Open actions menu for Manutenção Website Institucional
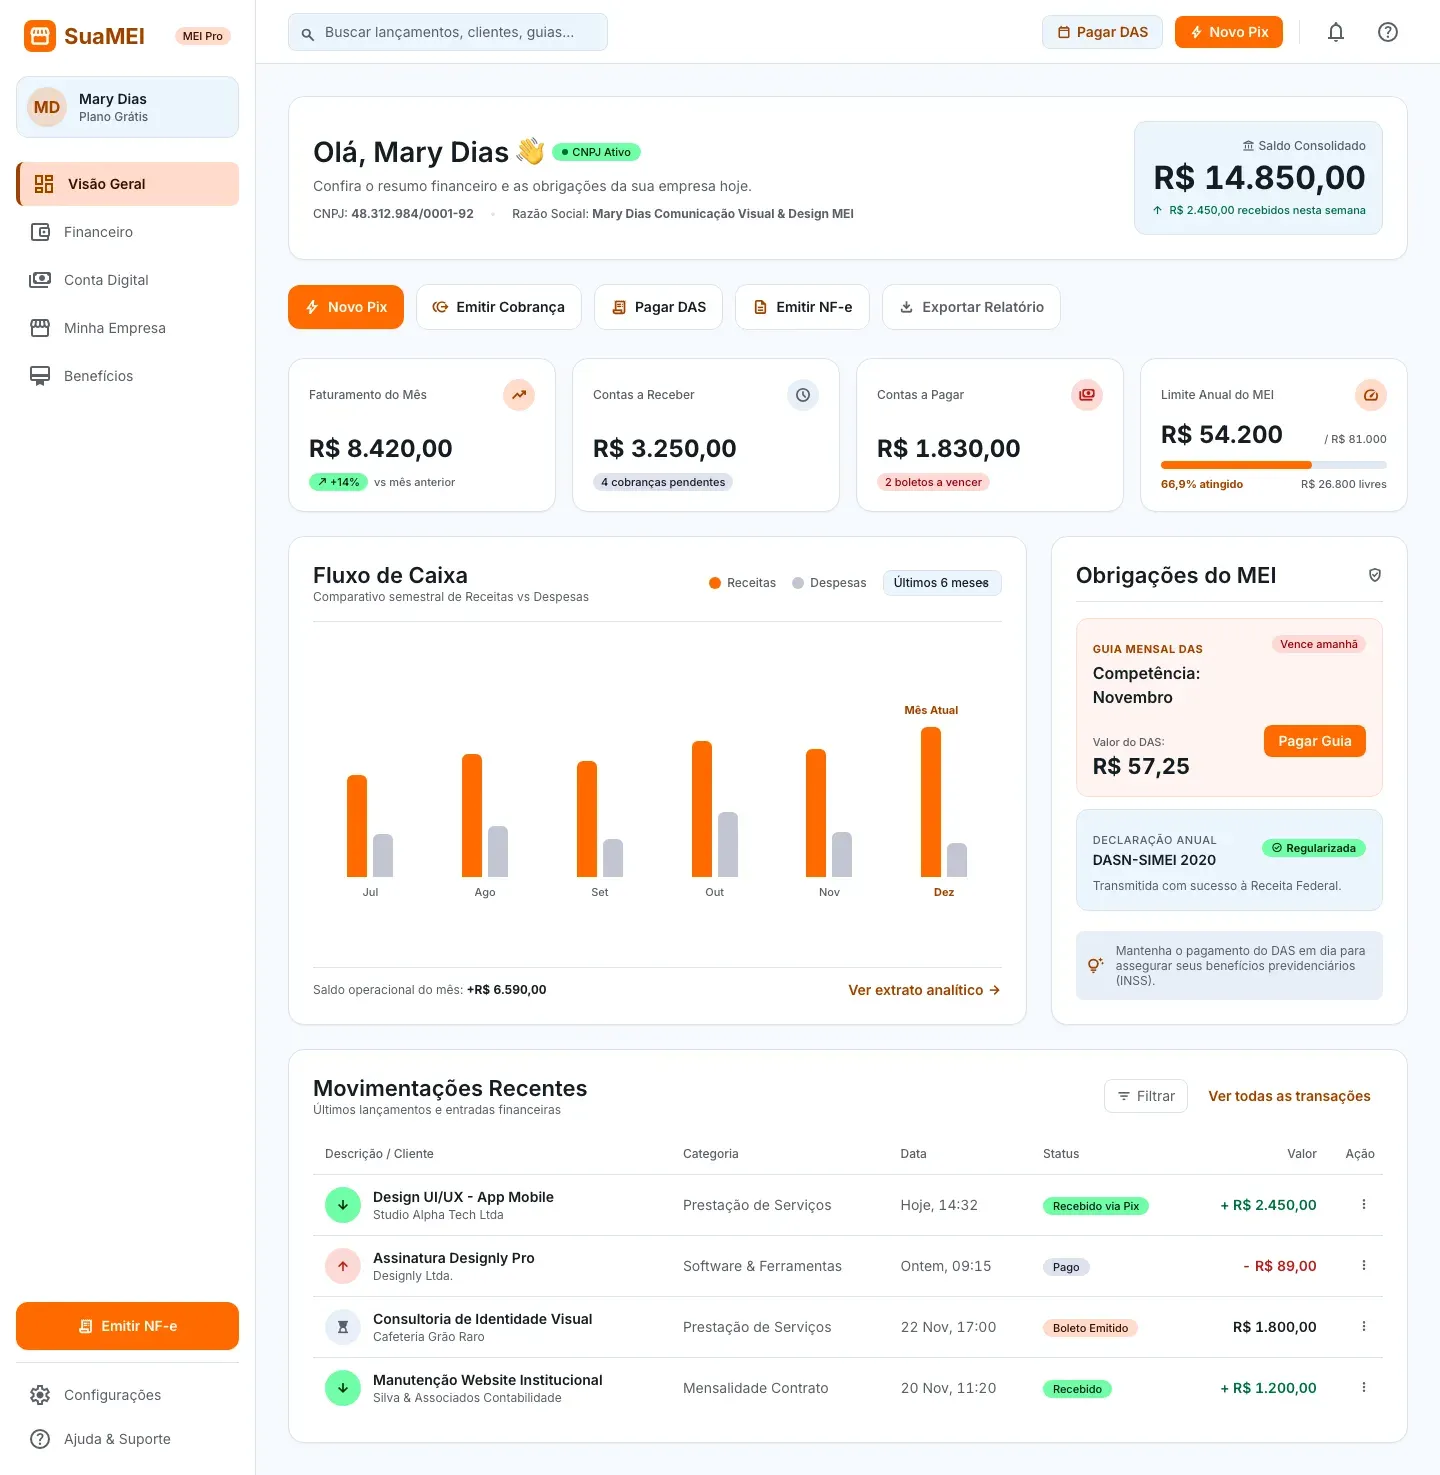The image size is (1440, 1475). [1364, 1388]
